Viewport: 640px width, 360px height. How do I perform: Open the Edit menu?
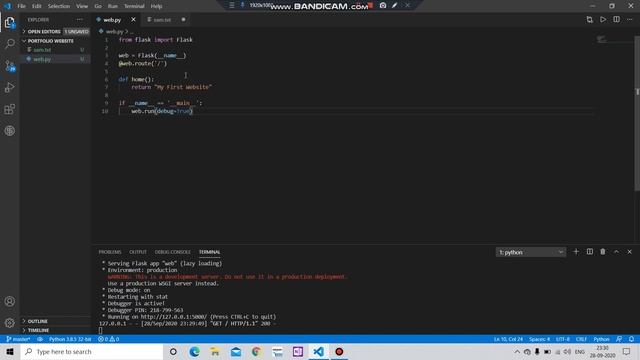pos(37,6)
